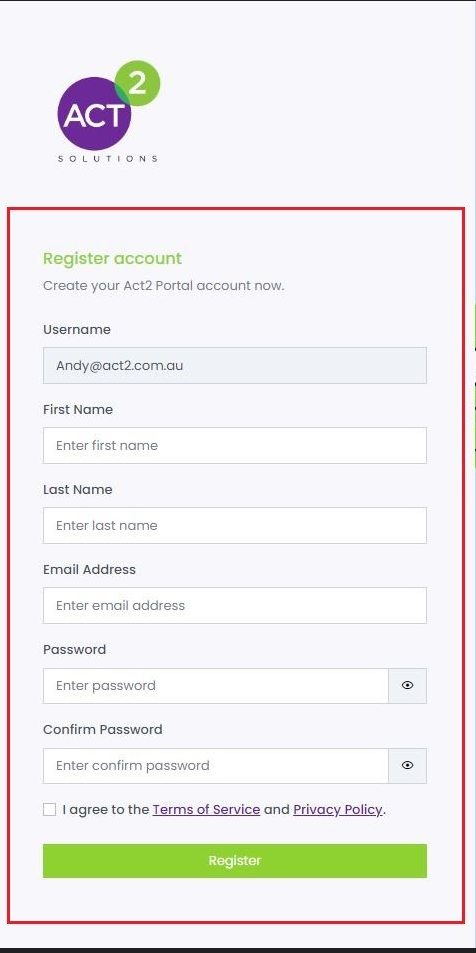Click the Register account heading

coord(112,258)
